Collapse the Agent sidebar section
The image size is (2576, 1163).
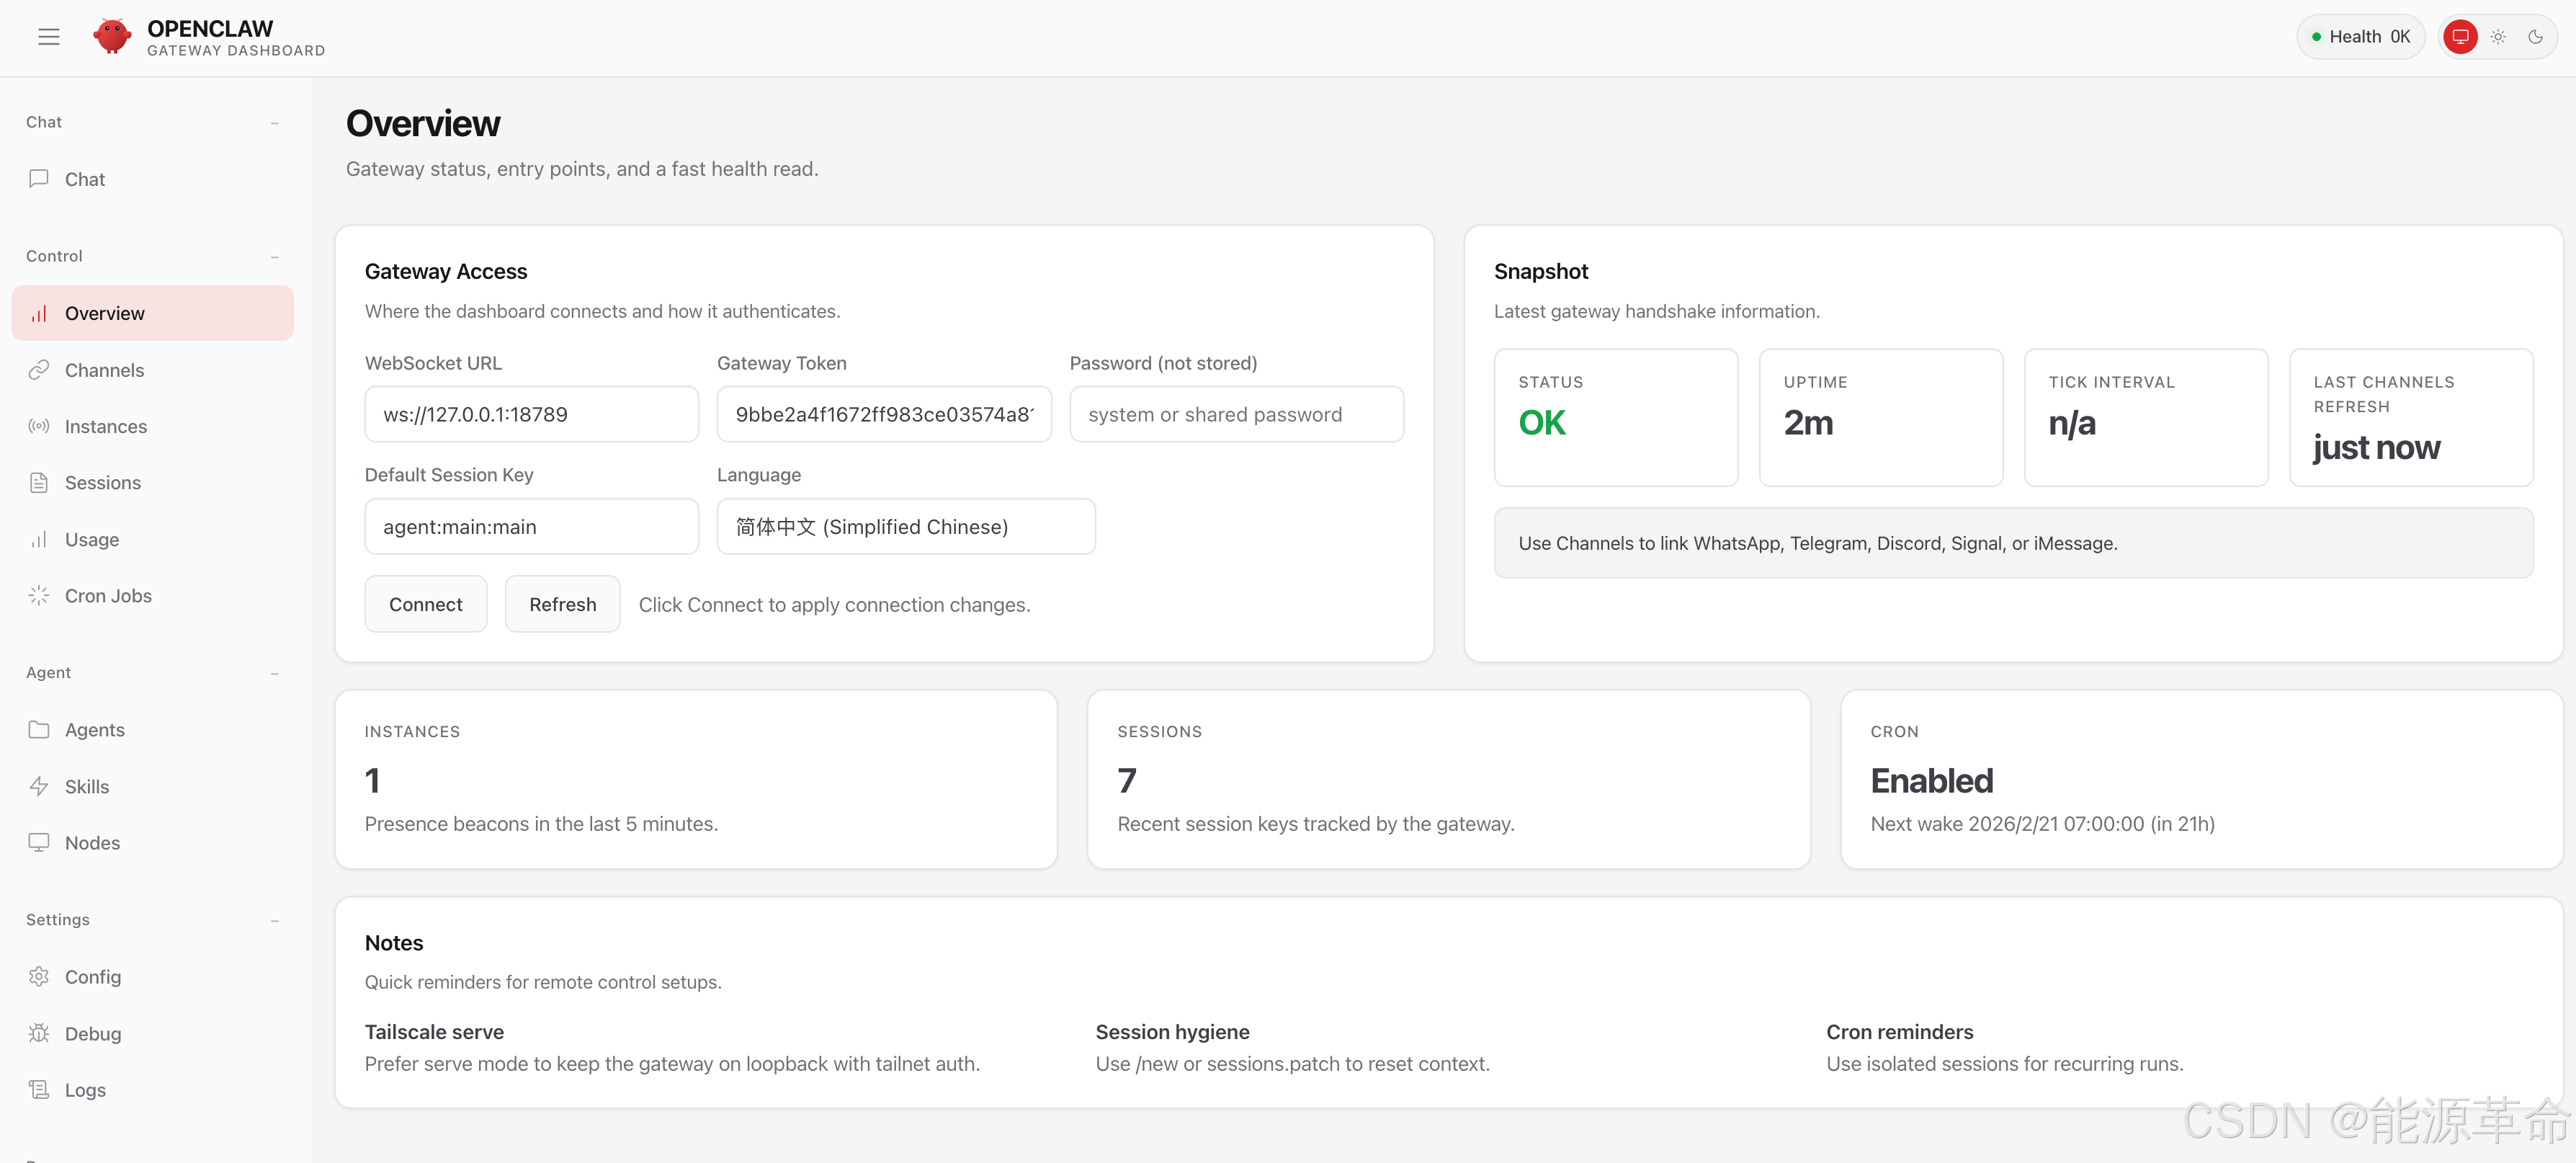coord(274,673)
